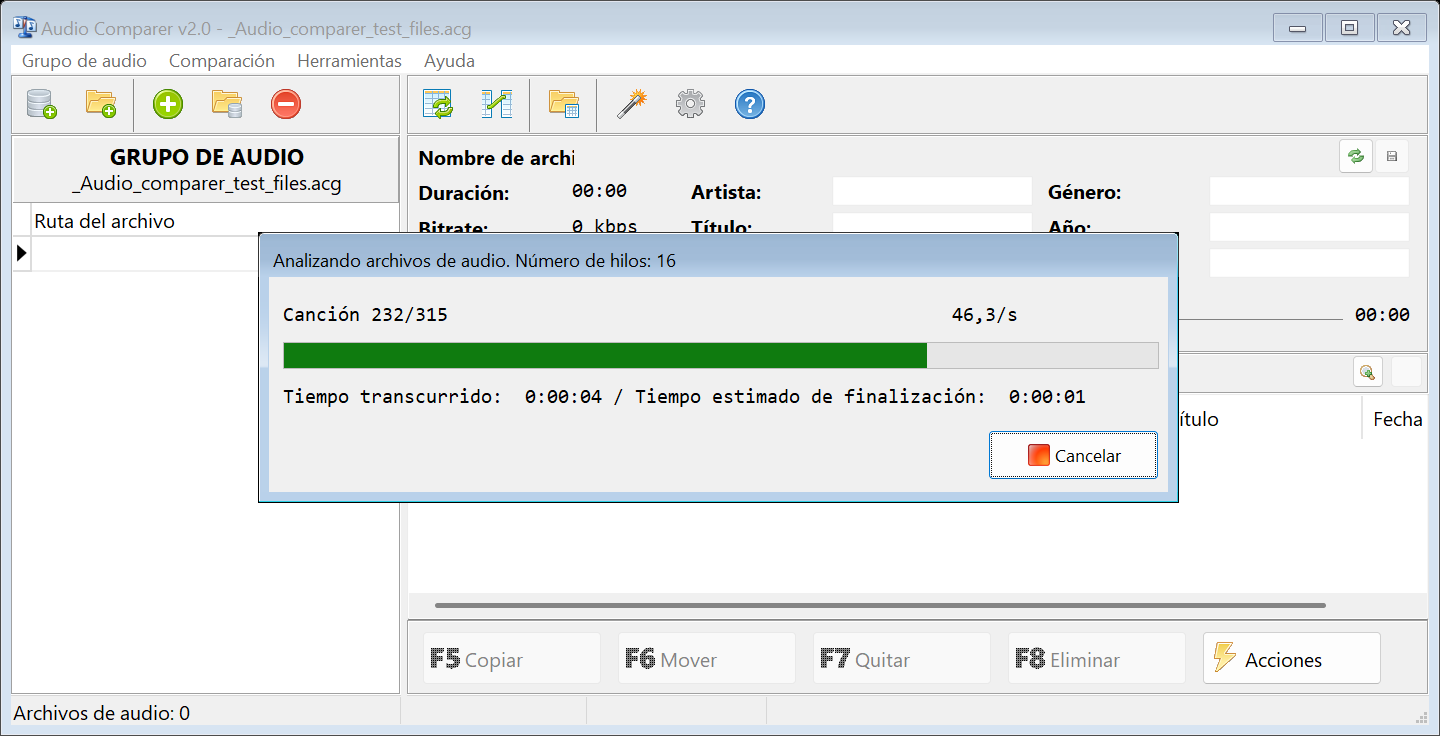This screenshot has height=736, width=1440.
Task: Open the Comparación menu
Action: tap(222, 61)
